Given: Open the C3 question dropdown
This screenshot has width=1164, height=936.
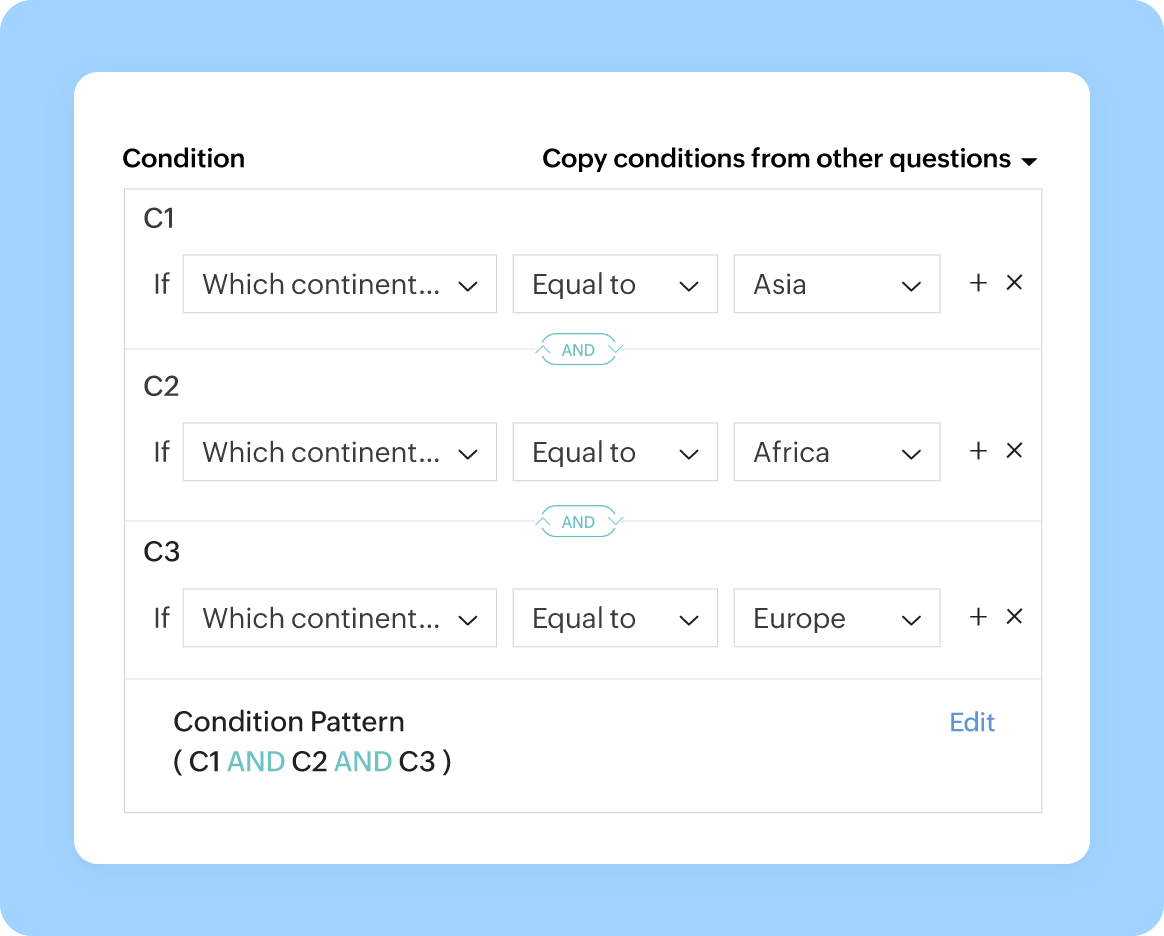Looking at the screenshot, I should pyautogui.click(x=339, y=618).
